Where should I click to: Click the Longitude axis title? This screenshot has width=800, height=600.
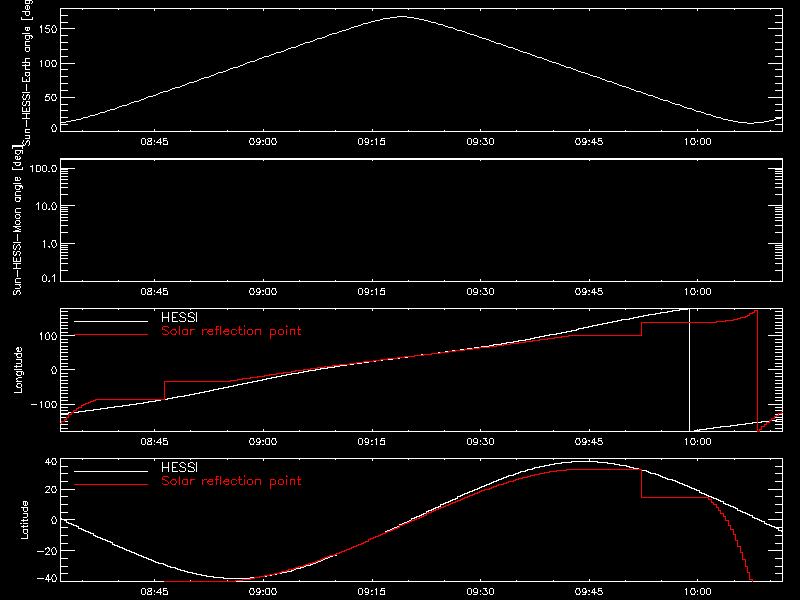18,370
